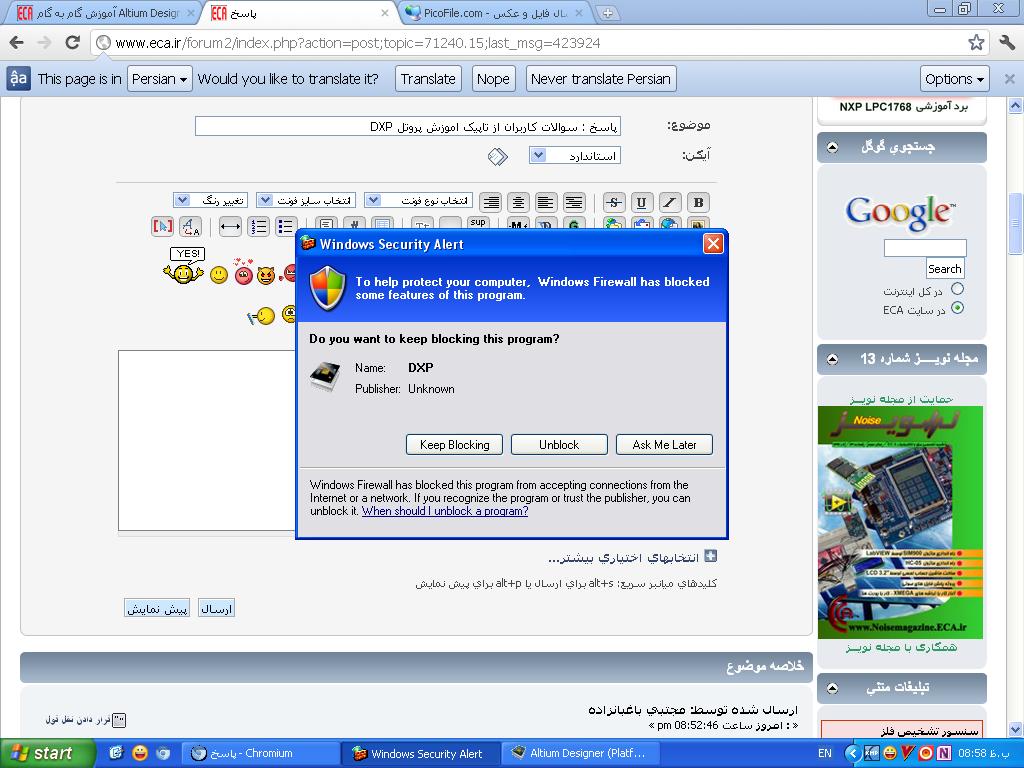Open the Windows Start menu

(x=46, y=753)
